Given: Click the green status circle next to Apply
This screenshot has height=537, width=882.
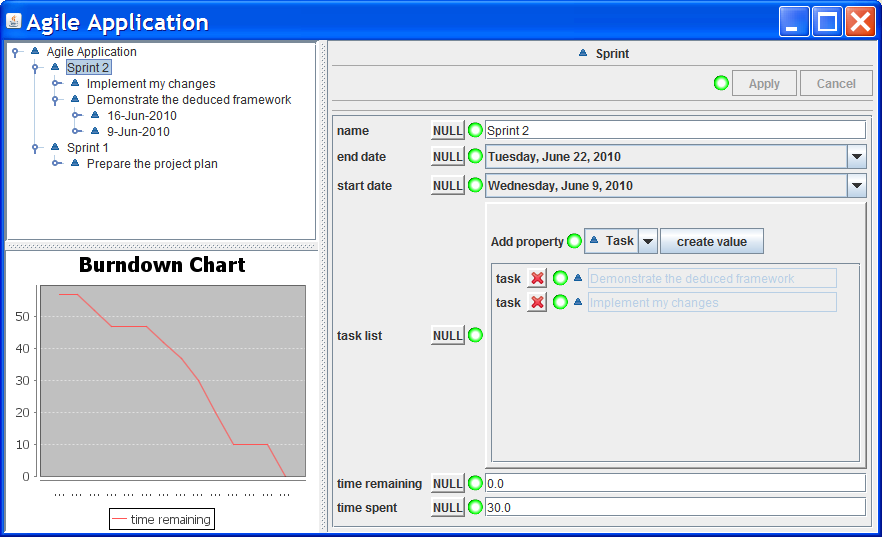Looking at the screenshot, I should [x=721, y=83].
